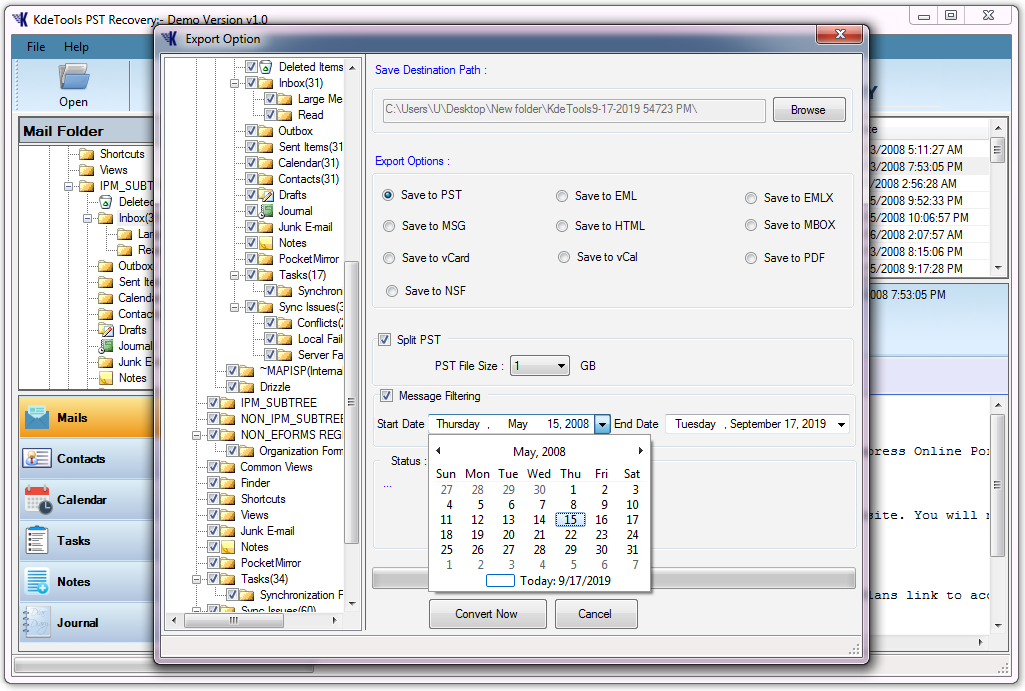Select Sent Items(31) folder in export tree
Viewport: 1025px width, 691px height.
coord(311,147)
